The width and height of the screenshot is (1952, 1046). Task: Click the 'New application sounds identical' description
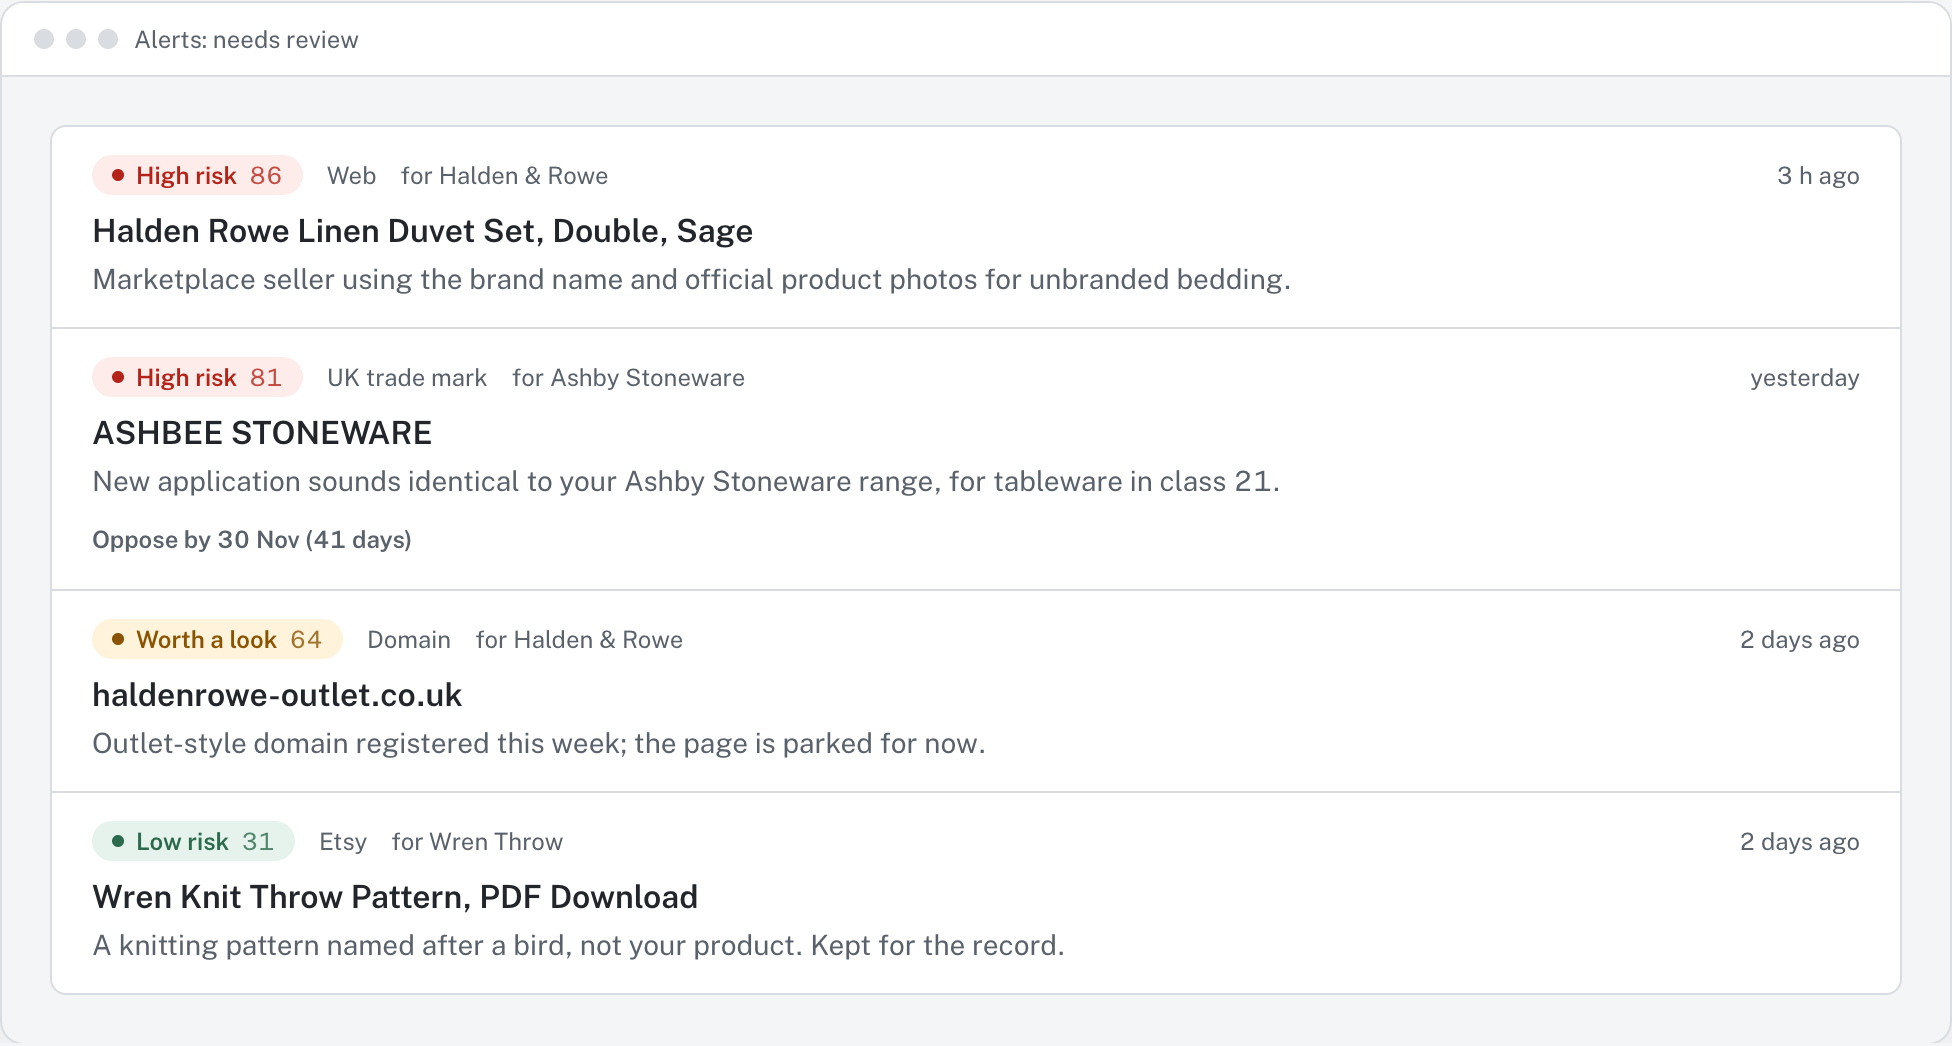(686, 482)
